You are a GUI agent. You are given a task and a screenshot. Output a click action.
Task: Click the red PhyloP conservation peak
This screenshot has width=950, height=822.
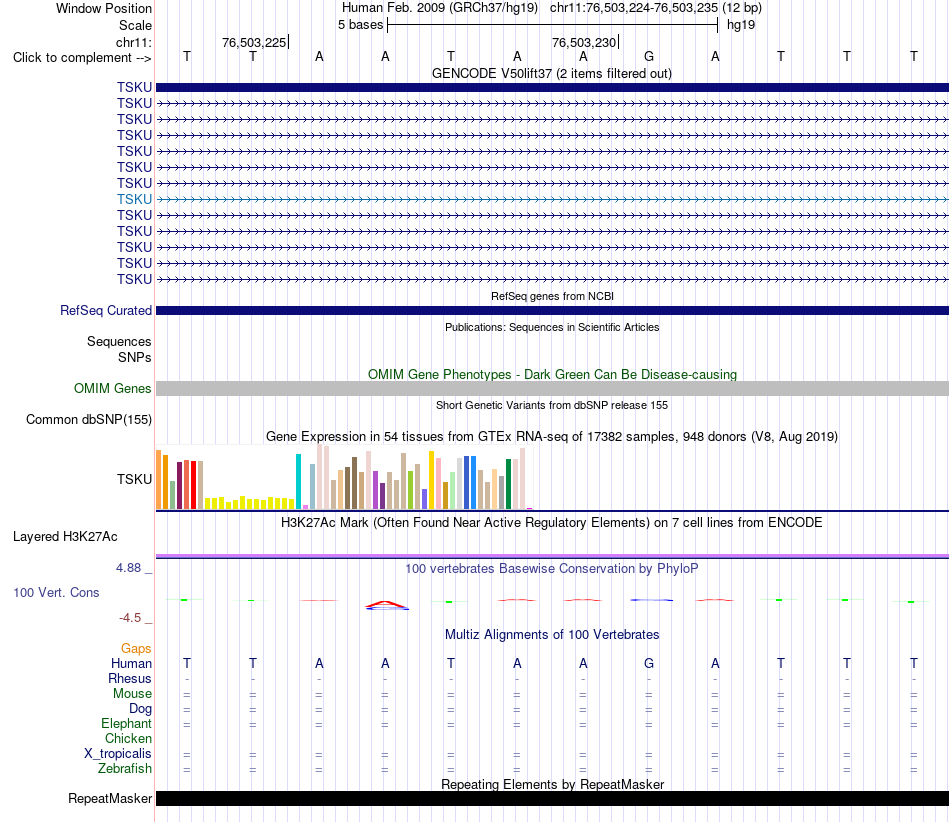387,603
